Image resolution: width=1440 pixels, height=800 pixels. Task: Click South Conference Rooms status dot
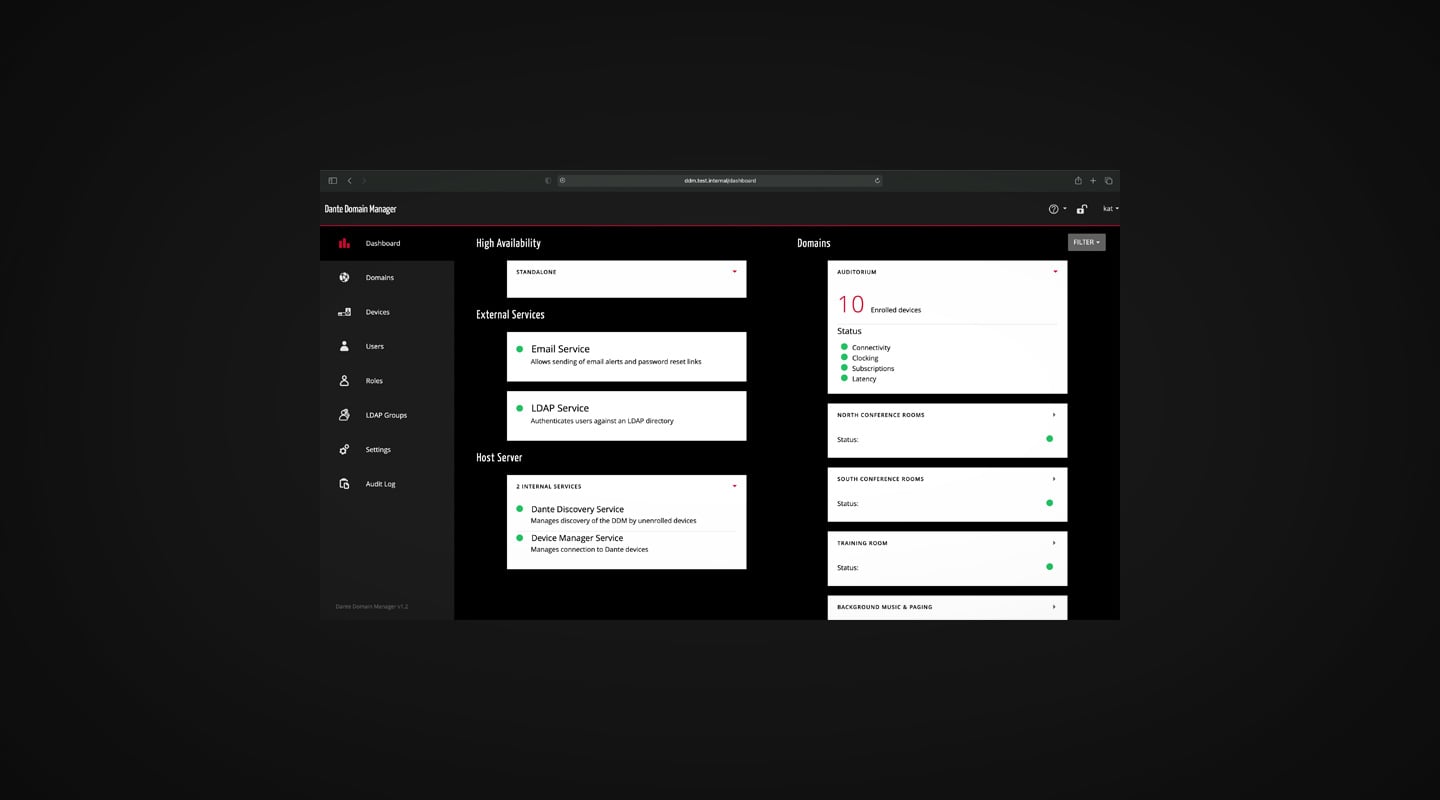tap(1049, 503)
